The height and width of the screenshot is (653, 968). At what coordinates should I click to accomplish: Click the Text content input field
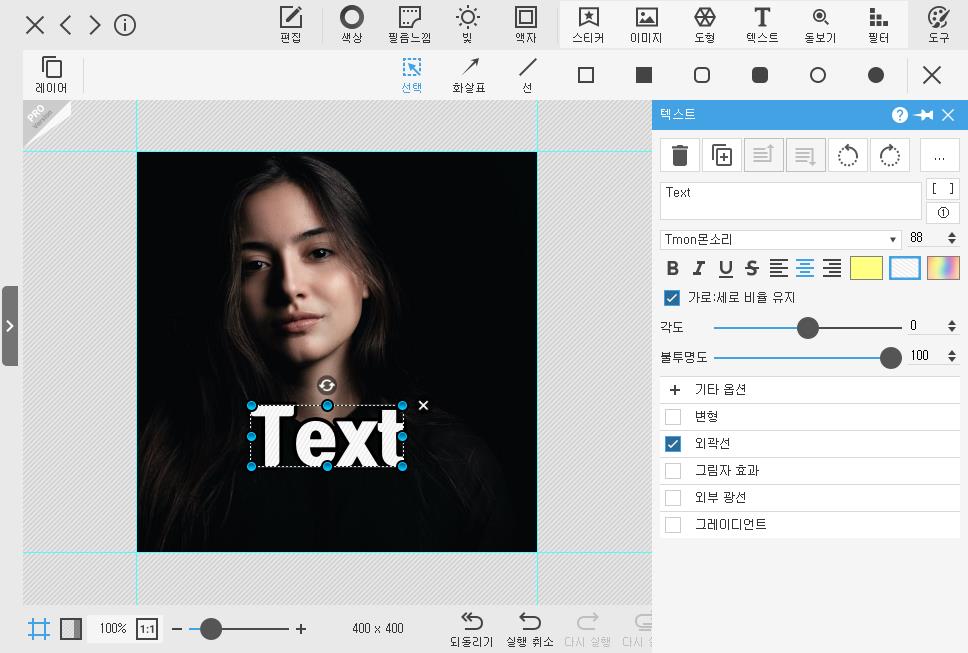[790, 201]
